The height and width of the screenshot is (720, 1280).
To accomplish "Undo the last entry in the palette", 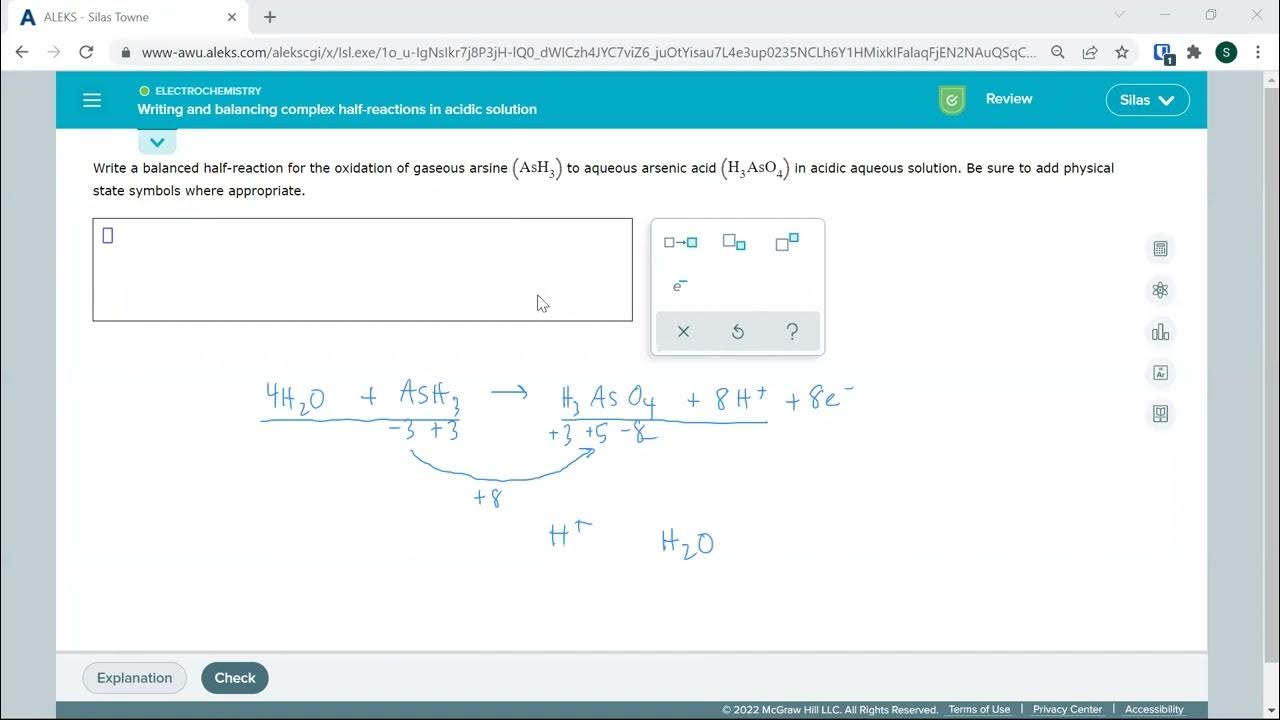I will [x=738, y=332].
